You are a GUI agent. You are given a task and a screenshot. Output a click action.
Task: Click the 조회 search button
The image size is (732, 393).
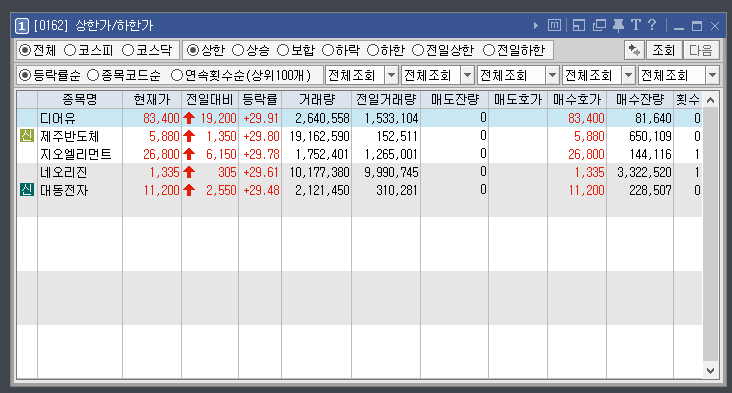(663, 50)
